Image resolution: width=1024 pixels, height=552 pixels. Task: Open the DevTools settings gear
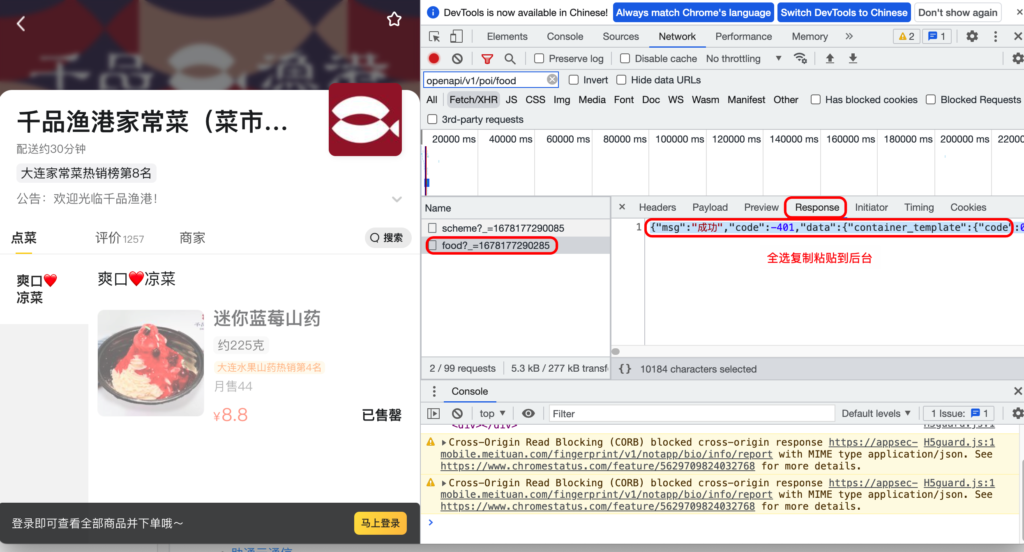(971, 36)
